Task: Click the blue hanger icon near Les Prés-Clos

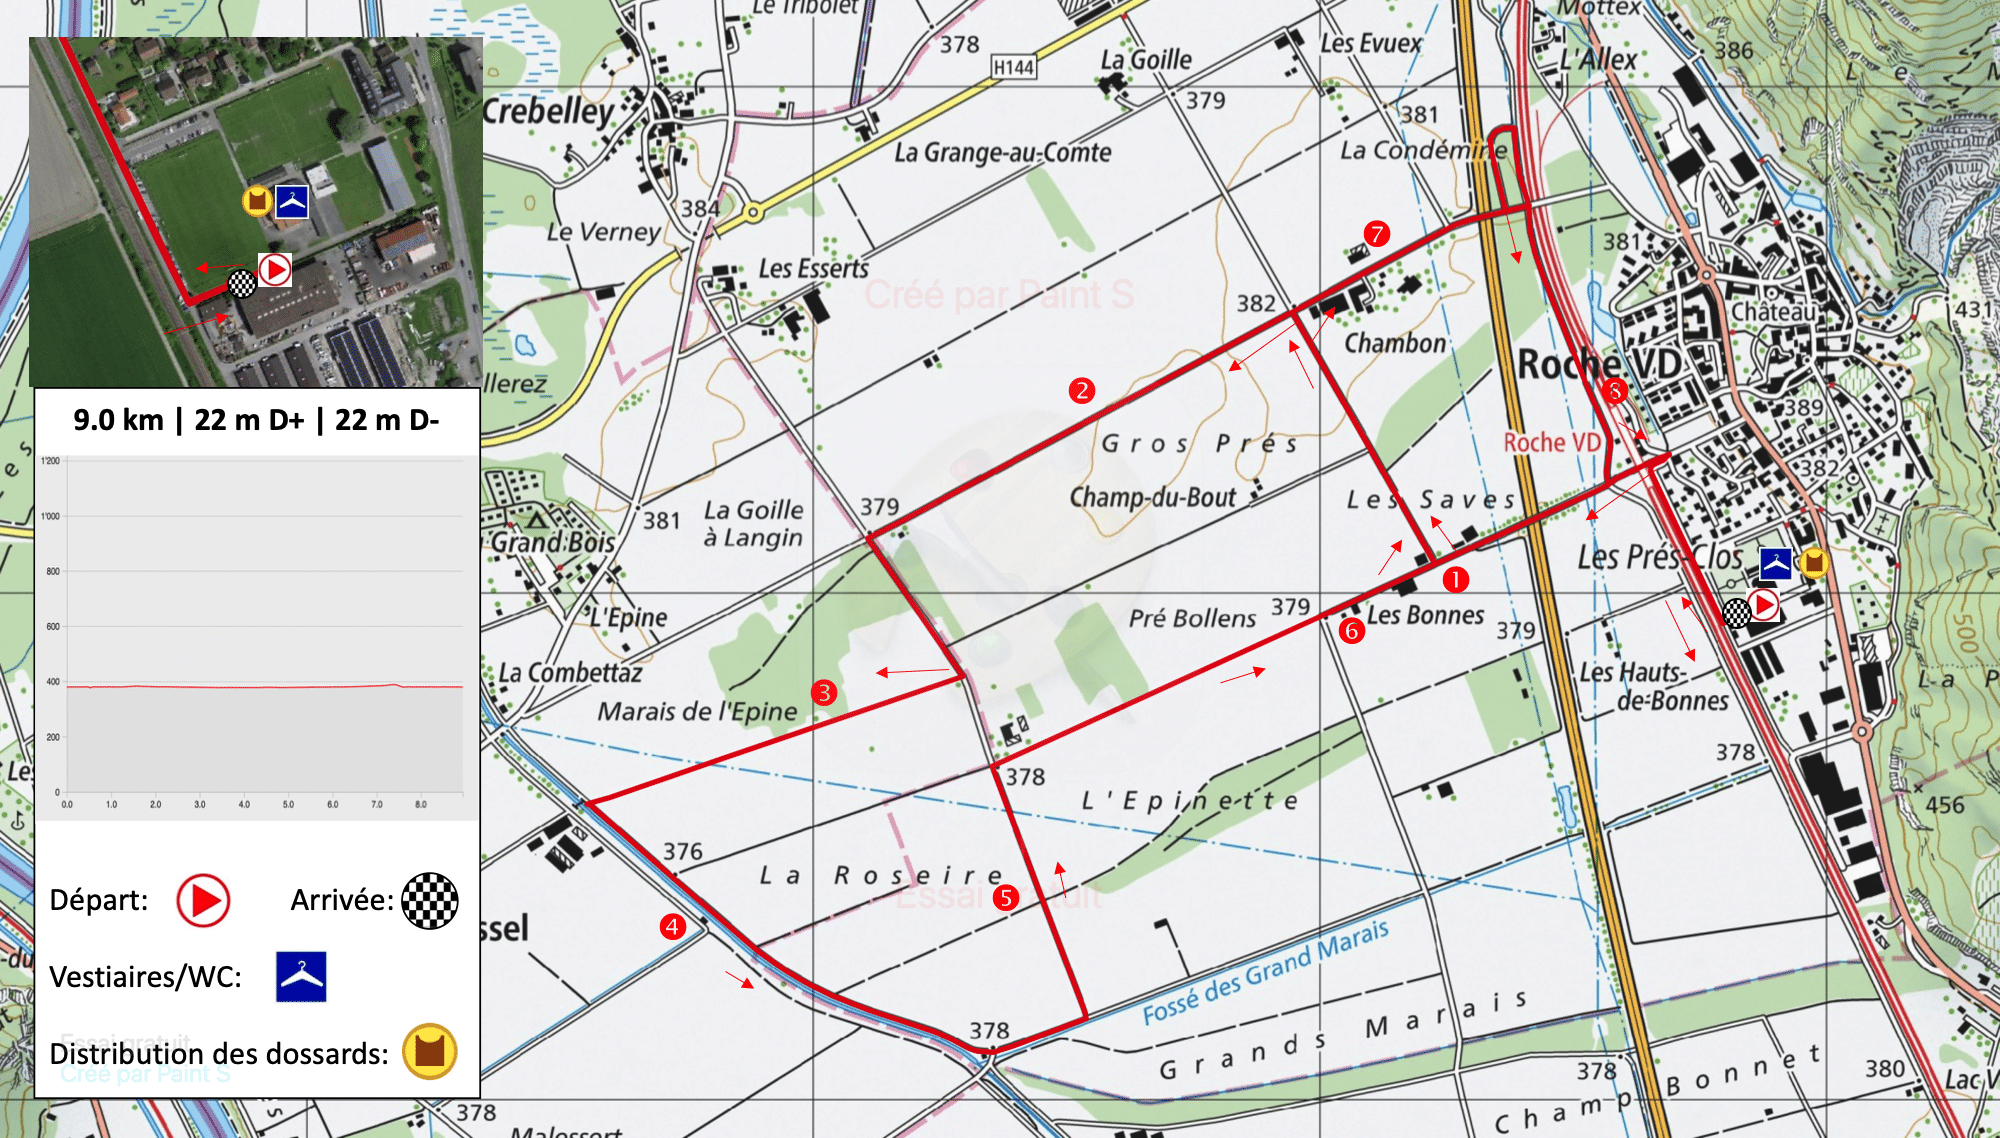Action: [x=1775, y=563]
